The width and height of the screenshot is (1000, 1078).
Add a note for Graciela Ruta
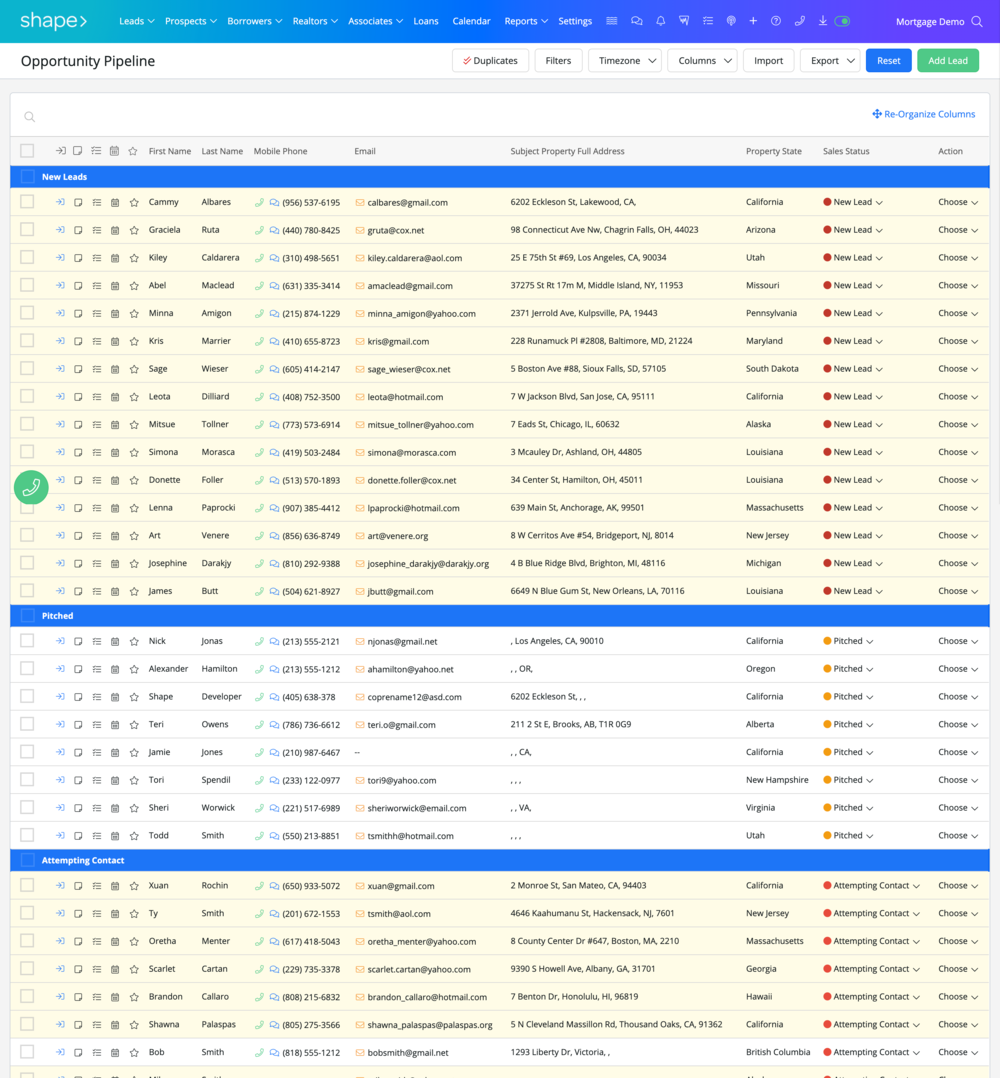coord(78,230)
